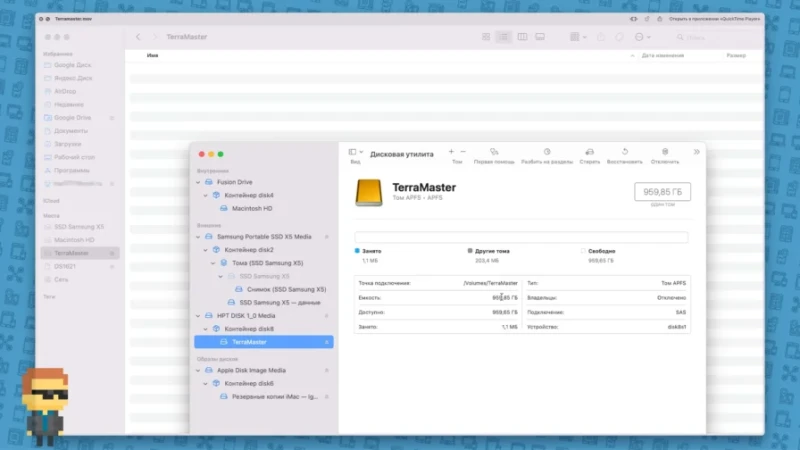This screenshot has height=450, width=800.
Task: Collapse the Volumes (SSD Samsung X5) group
Action: pyautogui.click(x=213, y=263)
